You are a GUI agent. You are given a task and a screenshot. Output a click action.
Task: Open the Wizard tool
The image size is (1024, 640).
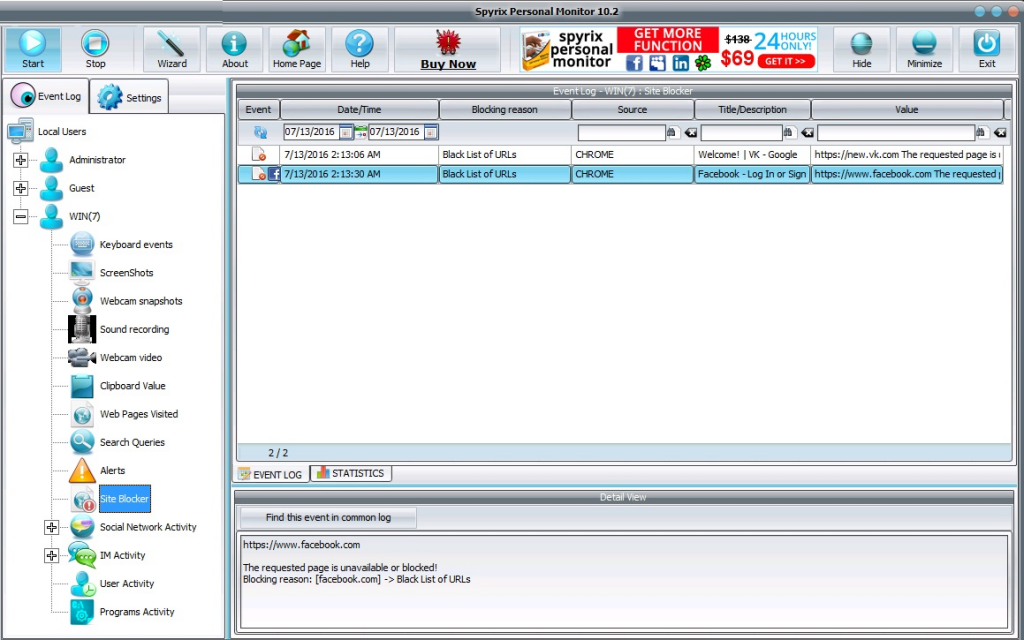[172, 48]
